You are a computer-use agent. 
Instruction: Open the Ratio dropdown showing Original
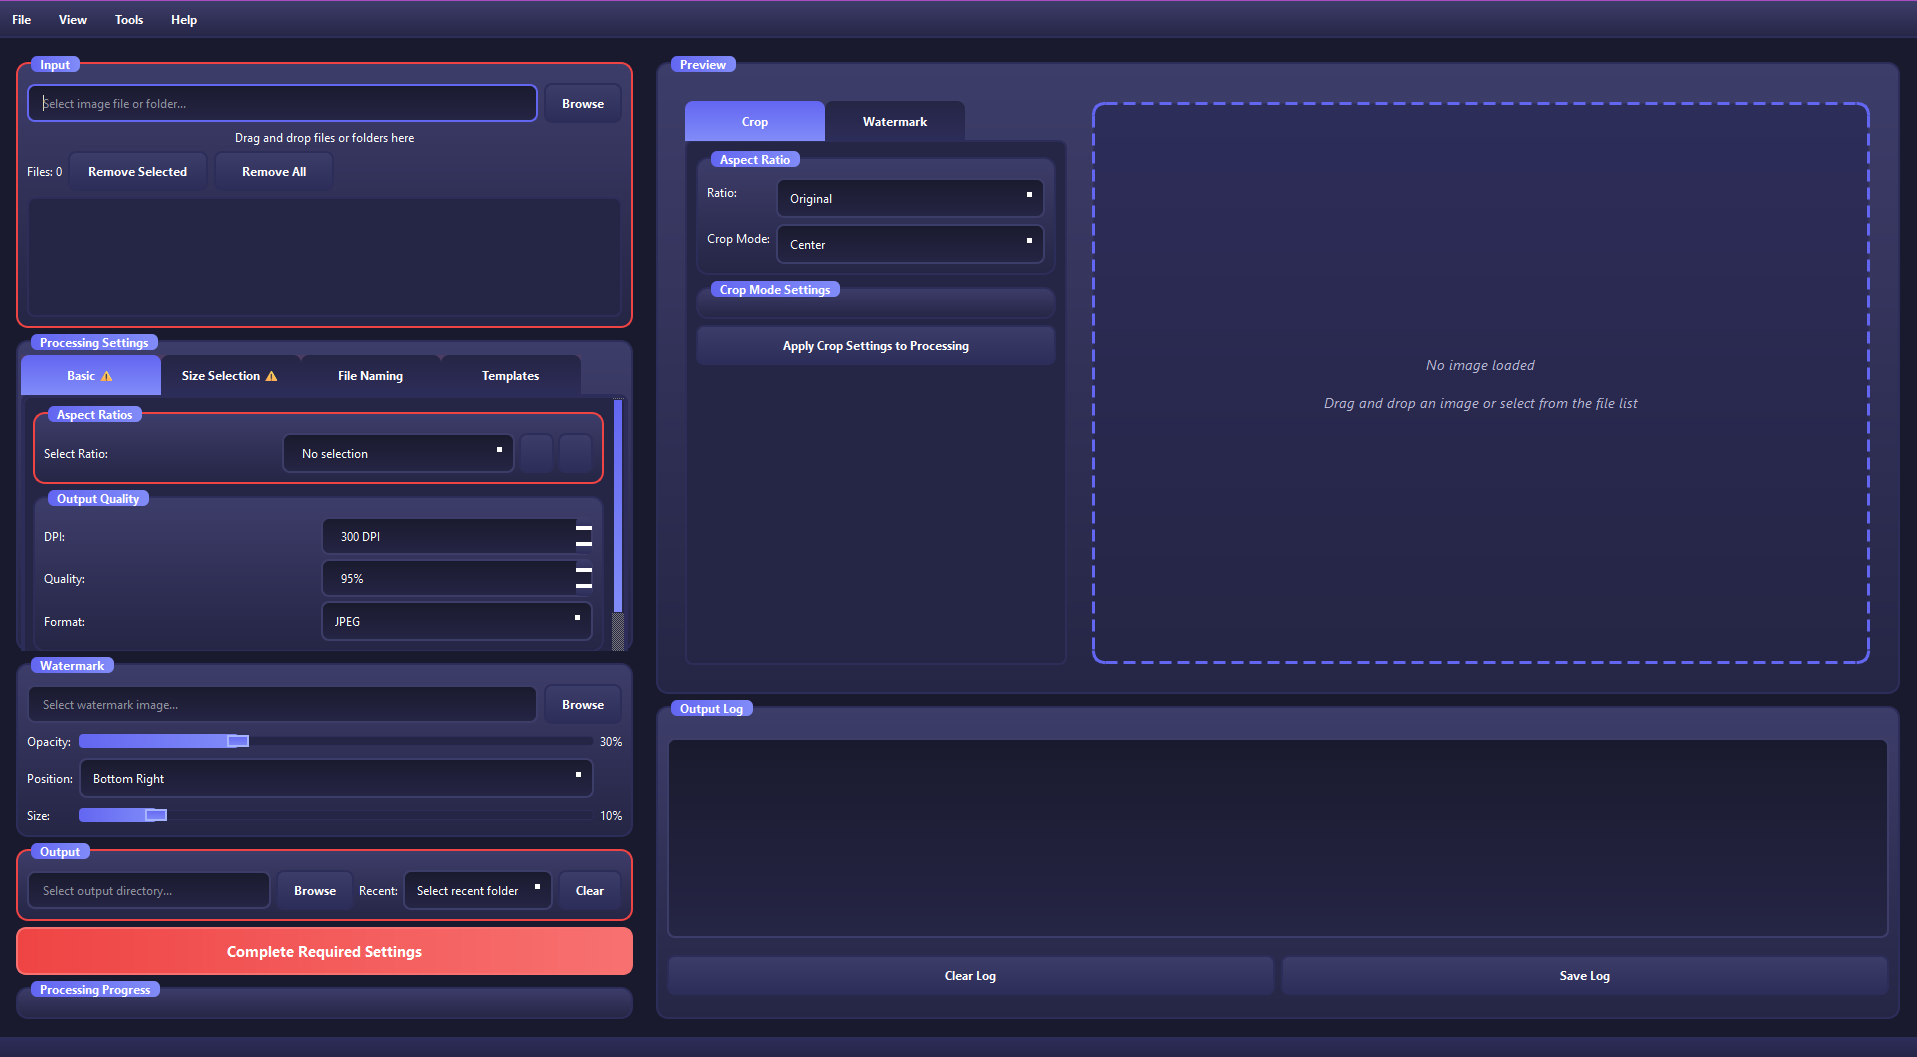click(x=908, y=198)
